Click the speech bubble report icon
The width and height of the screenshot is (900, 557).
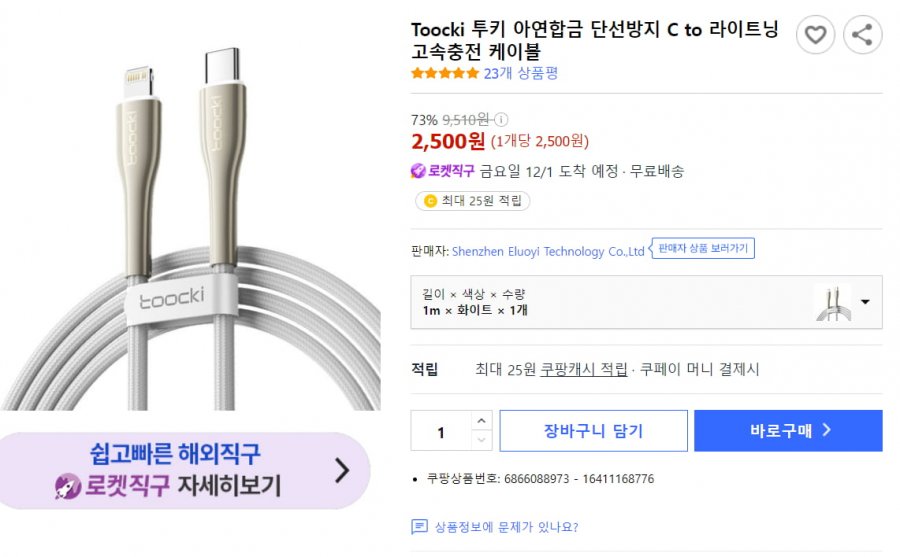coord(420,527)
